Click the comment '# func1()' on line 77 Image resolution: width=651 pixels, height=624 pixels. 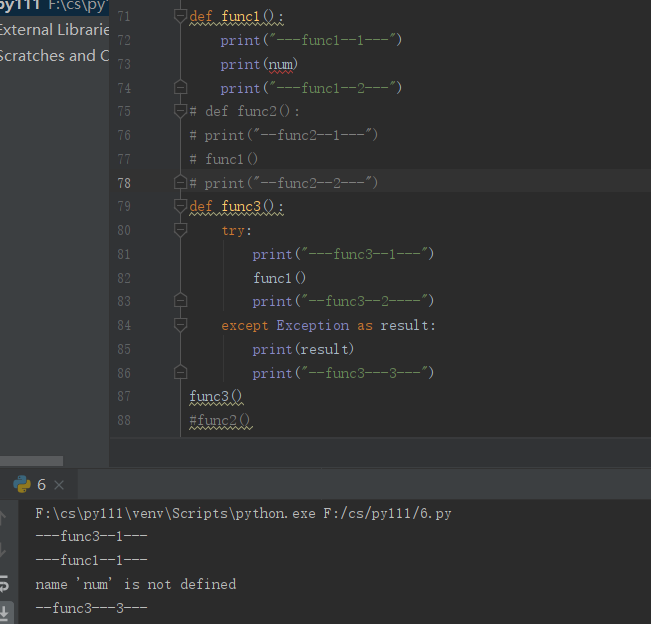coord(224,159)
